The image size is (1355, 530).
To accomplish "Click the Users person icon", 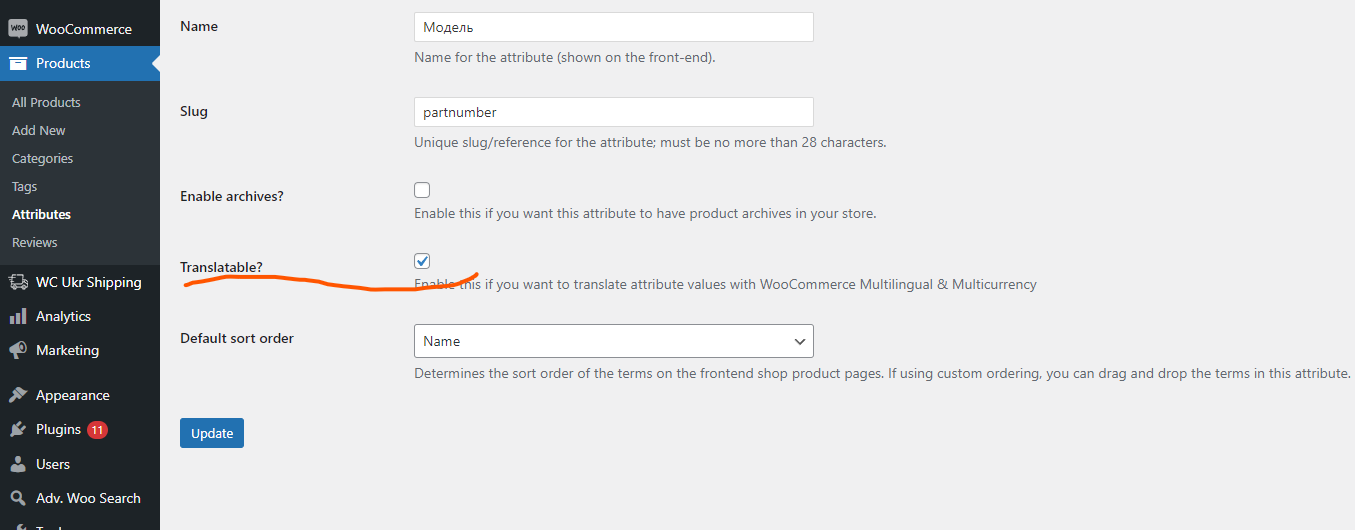I will pos(18,464).
